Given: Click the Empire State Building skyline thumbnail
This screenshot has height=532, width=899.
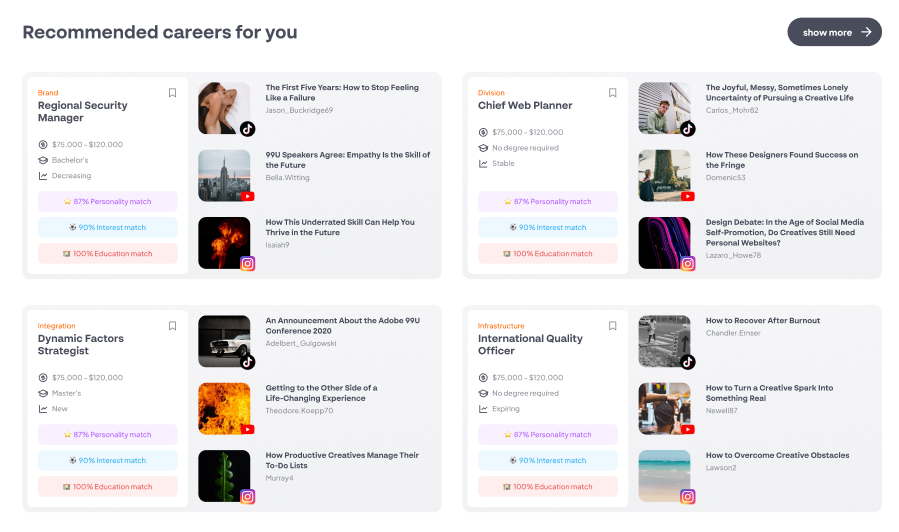Looking at the screenshot, I should (224, 175).
